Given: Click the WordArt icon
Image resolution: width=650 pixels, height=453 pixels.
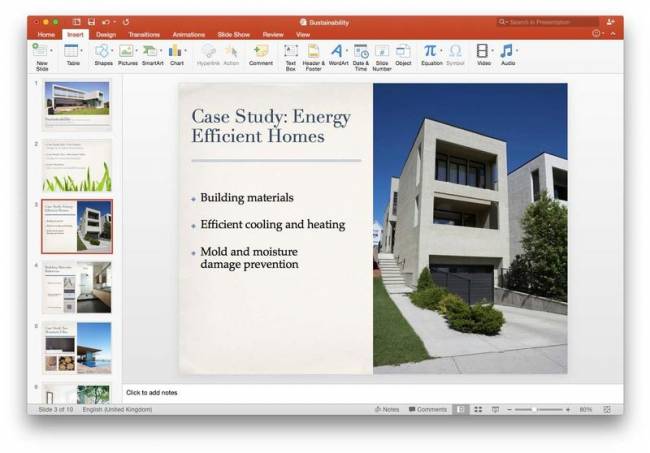Looking at the screenshot, I should 337,51.
